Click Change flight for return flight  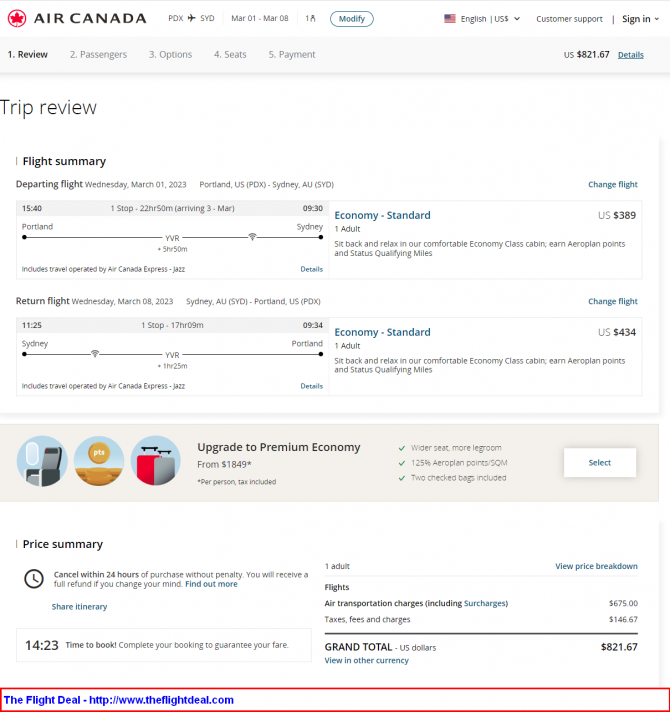click(x=613, y=301)
